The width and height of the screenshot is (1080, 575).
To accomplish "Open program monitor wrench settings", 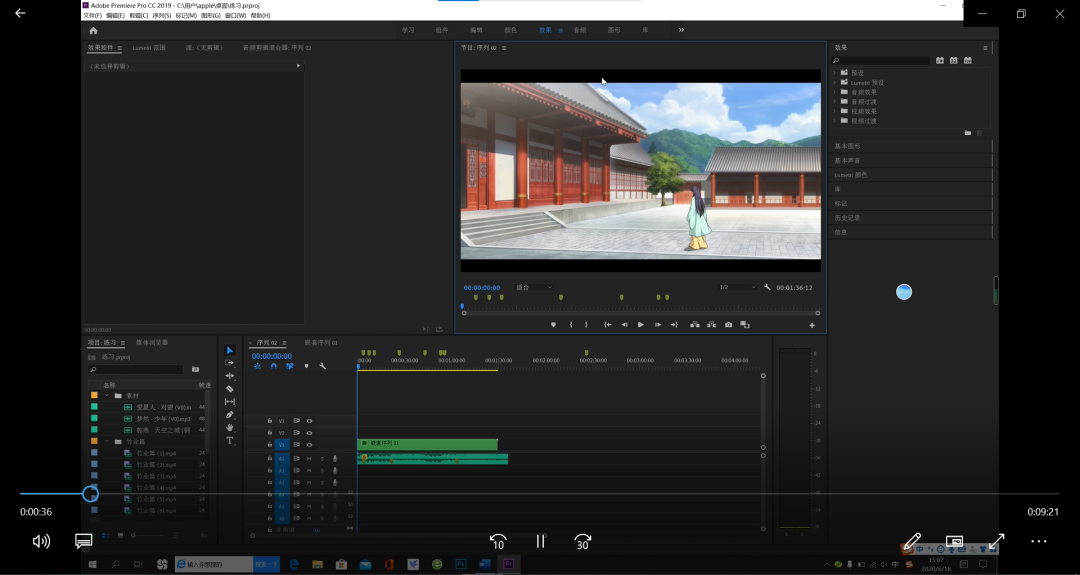I will [767, 287].
